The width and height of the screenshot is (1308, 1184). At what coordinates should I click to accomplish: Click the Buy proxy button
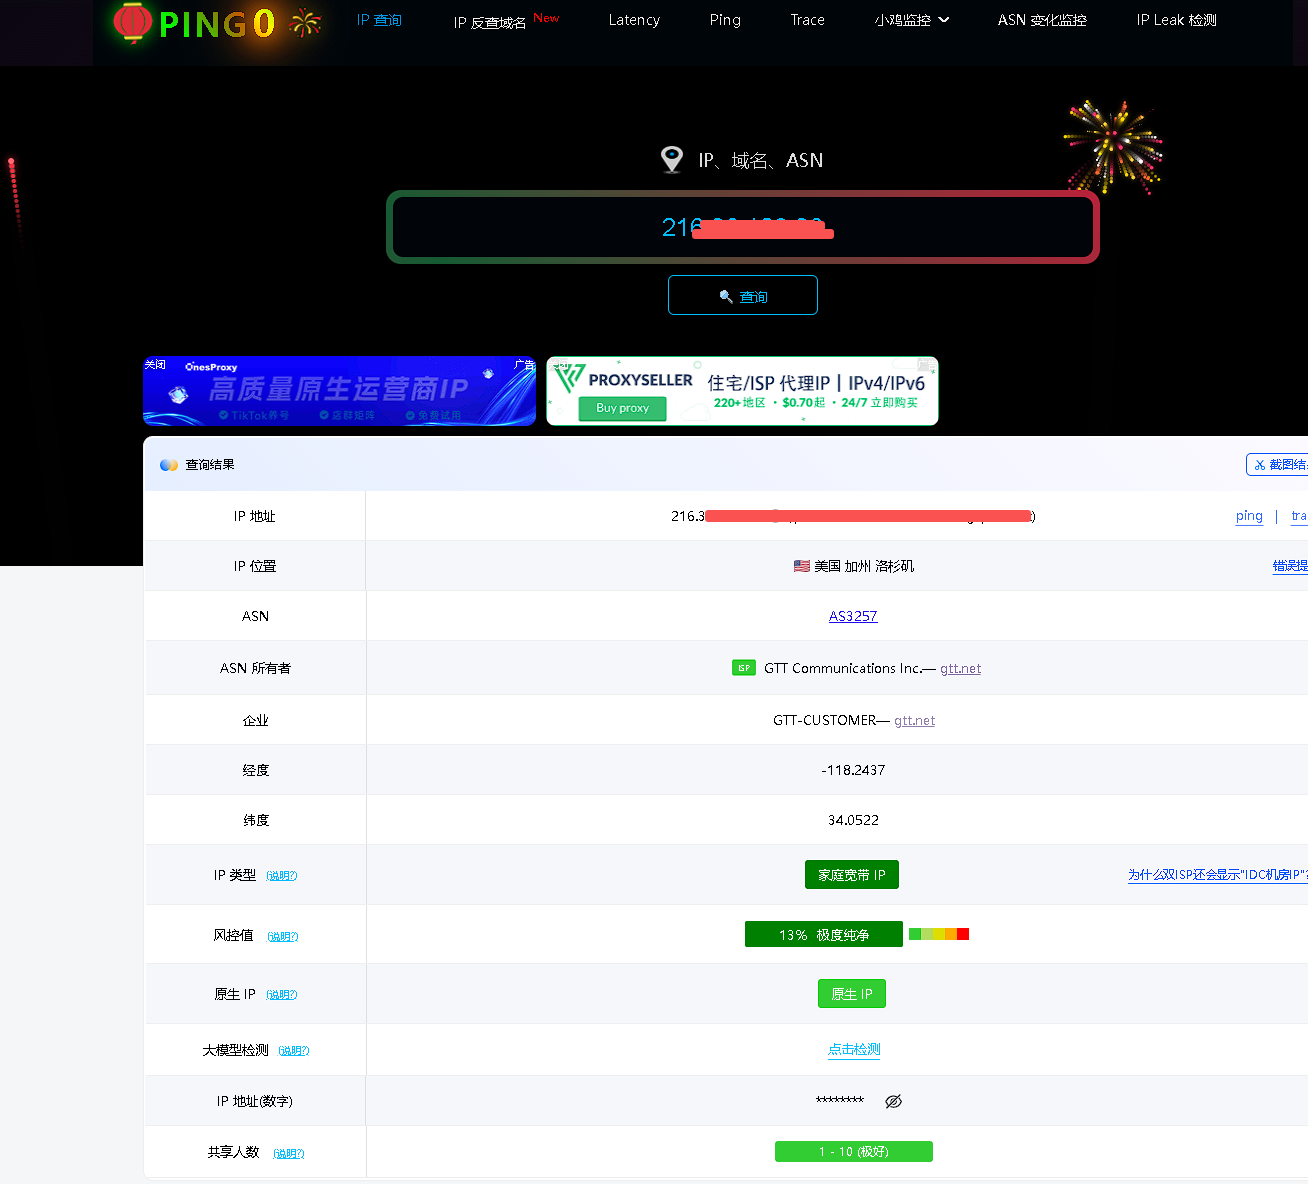(622, 408)
